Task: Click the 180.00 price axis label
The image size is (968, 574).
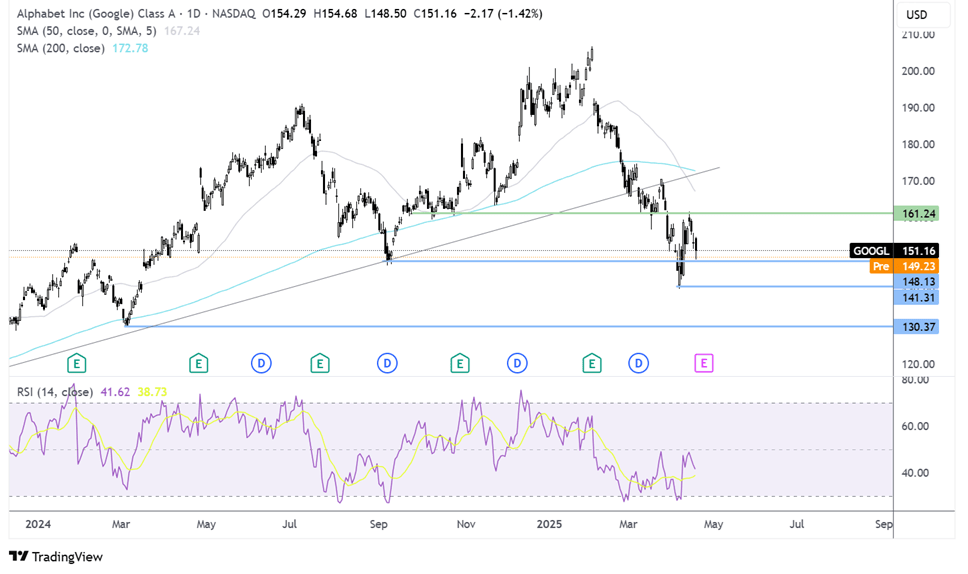Action: click(x=918, y=144)
